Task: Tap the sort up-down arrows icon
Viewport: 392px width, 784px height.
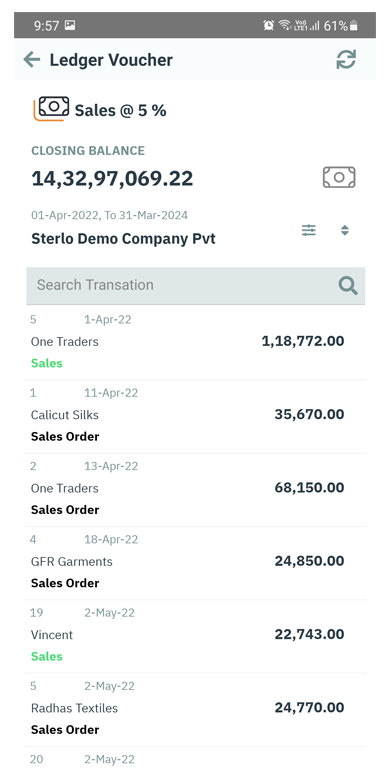Action: (x=344, y=230)
